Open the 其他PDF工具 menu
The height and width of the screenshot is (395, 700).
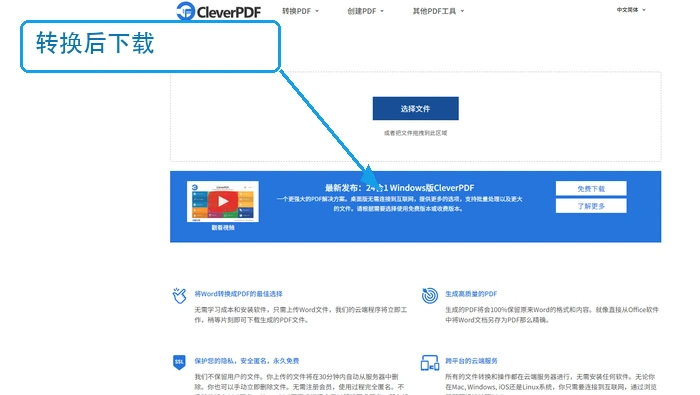(x=438, y=11)
